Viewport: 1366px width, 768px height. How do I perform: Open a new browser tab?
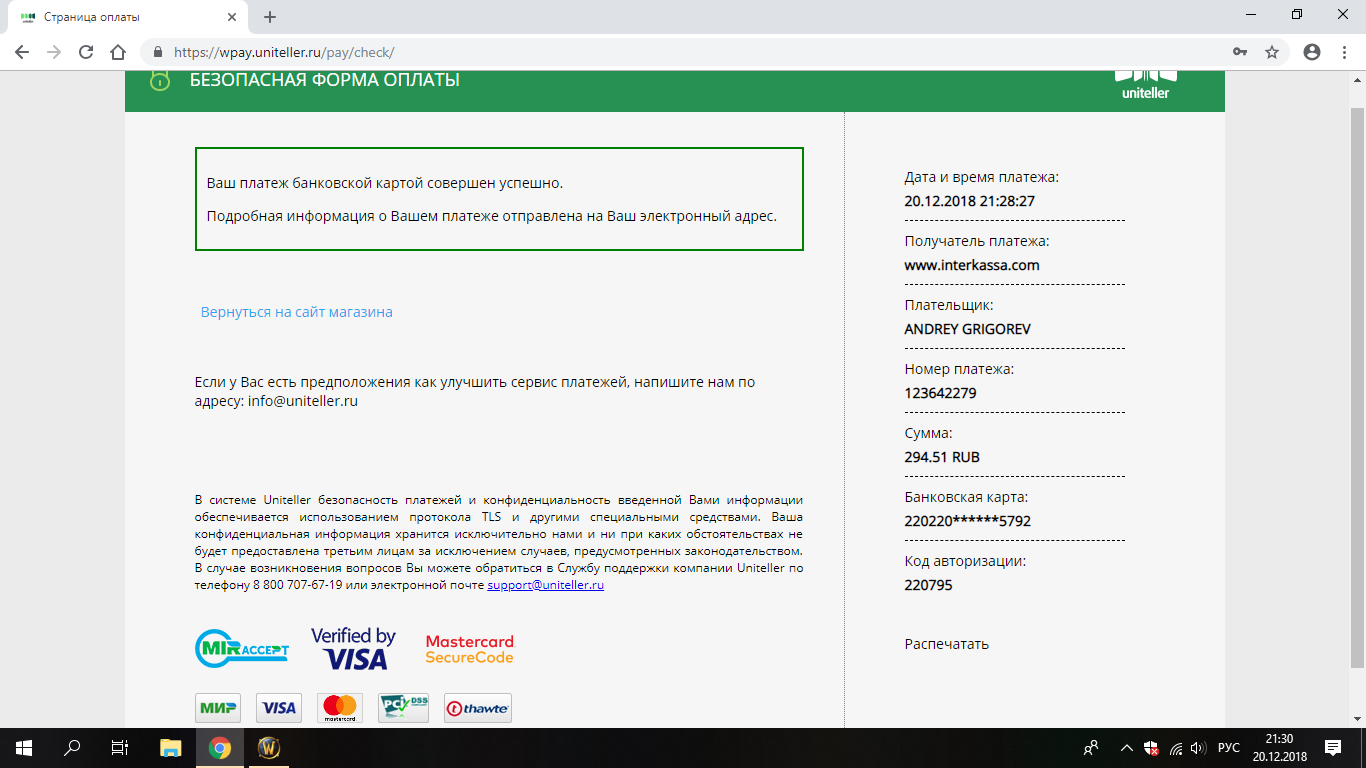point(270,17)
